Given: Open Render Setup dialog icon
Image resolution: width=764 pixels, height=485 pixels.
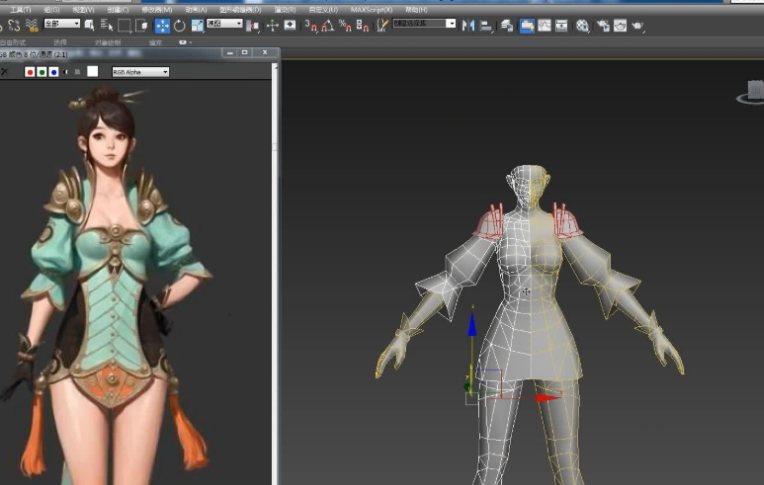Looking at the screenshot, I should pos(604,25).
